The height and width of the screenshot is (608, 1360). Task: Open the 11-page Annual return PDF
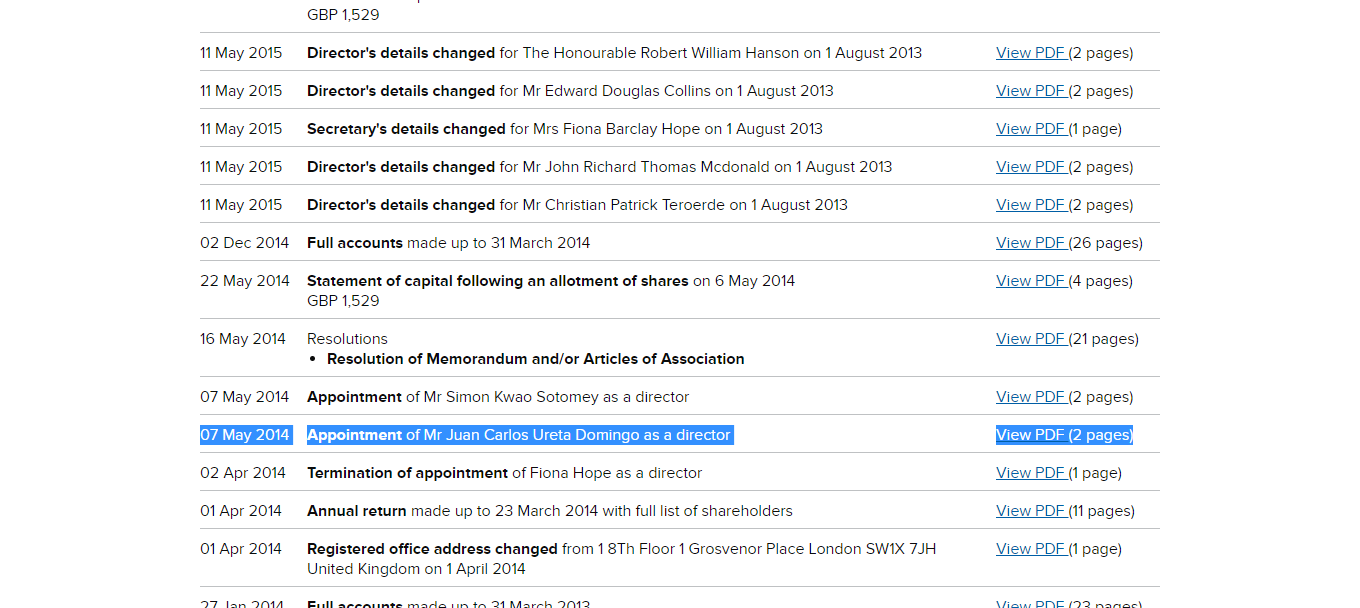[1031, 511]
